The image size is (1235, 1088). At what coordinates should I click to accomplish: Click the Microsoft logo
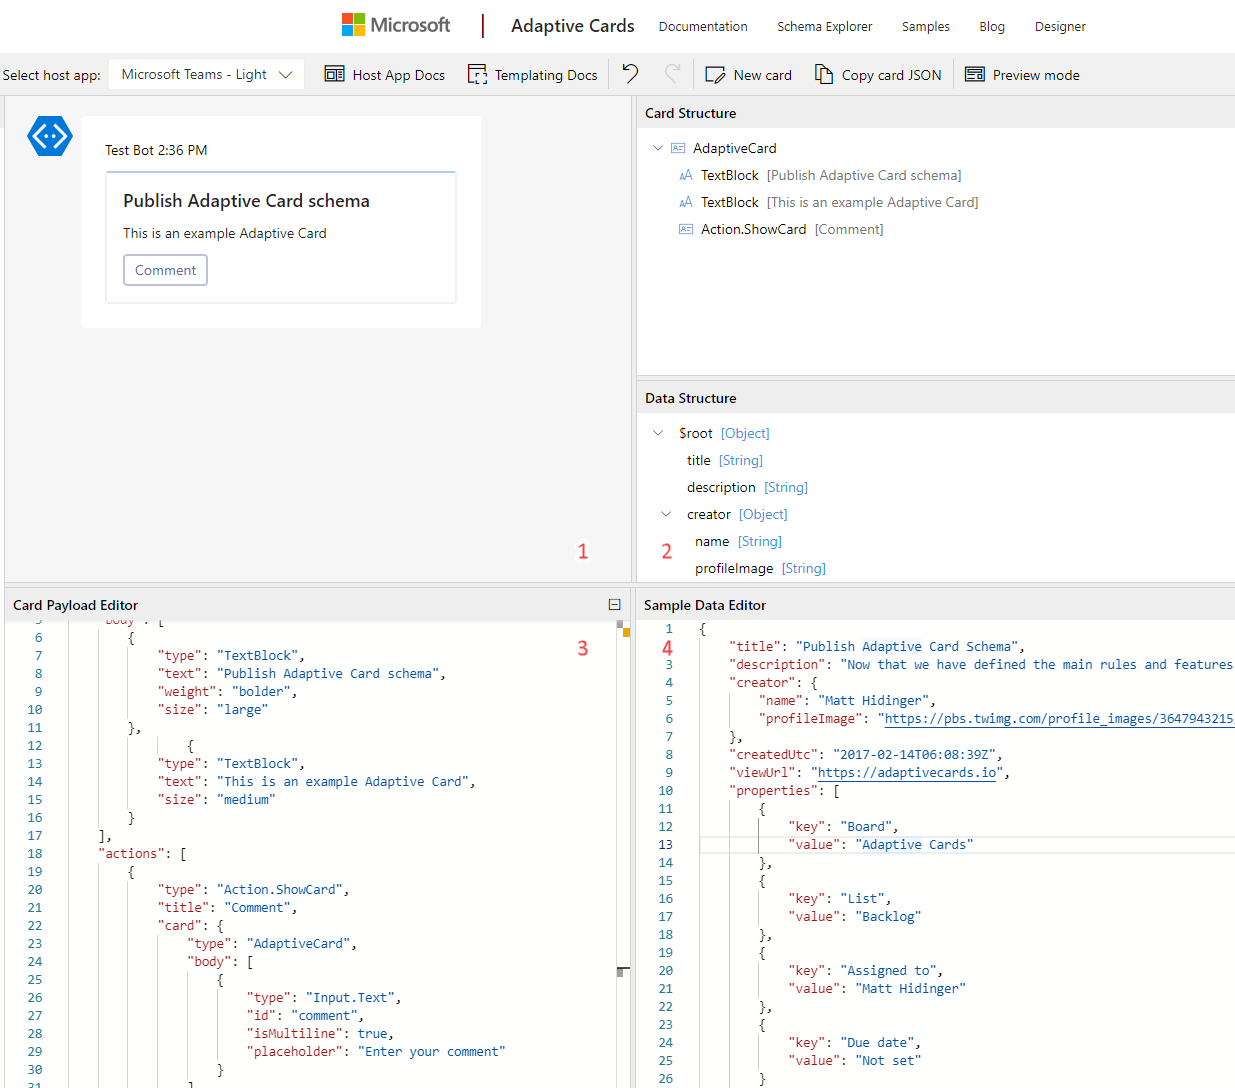coord(395,25)
